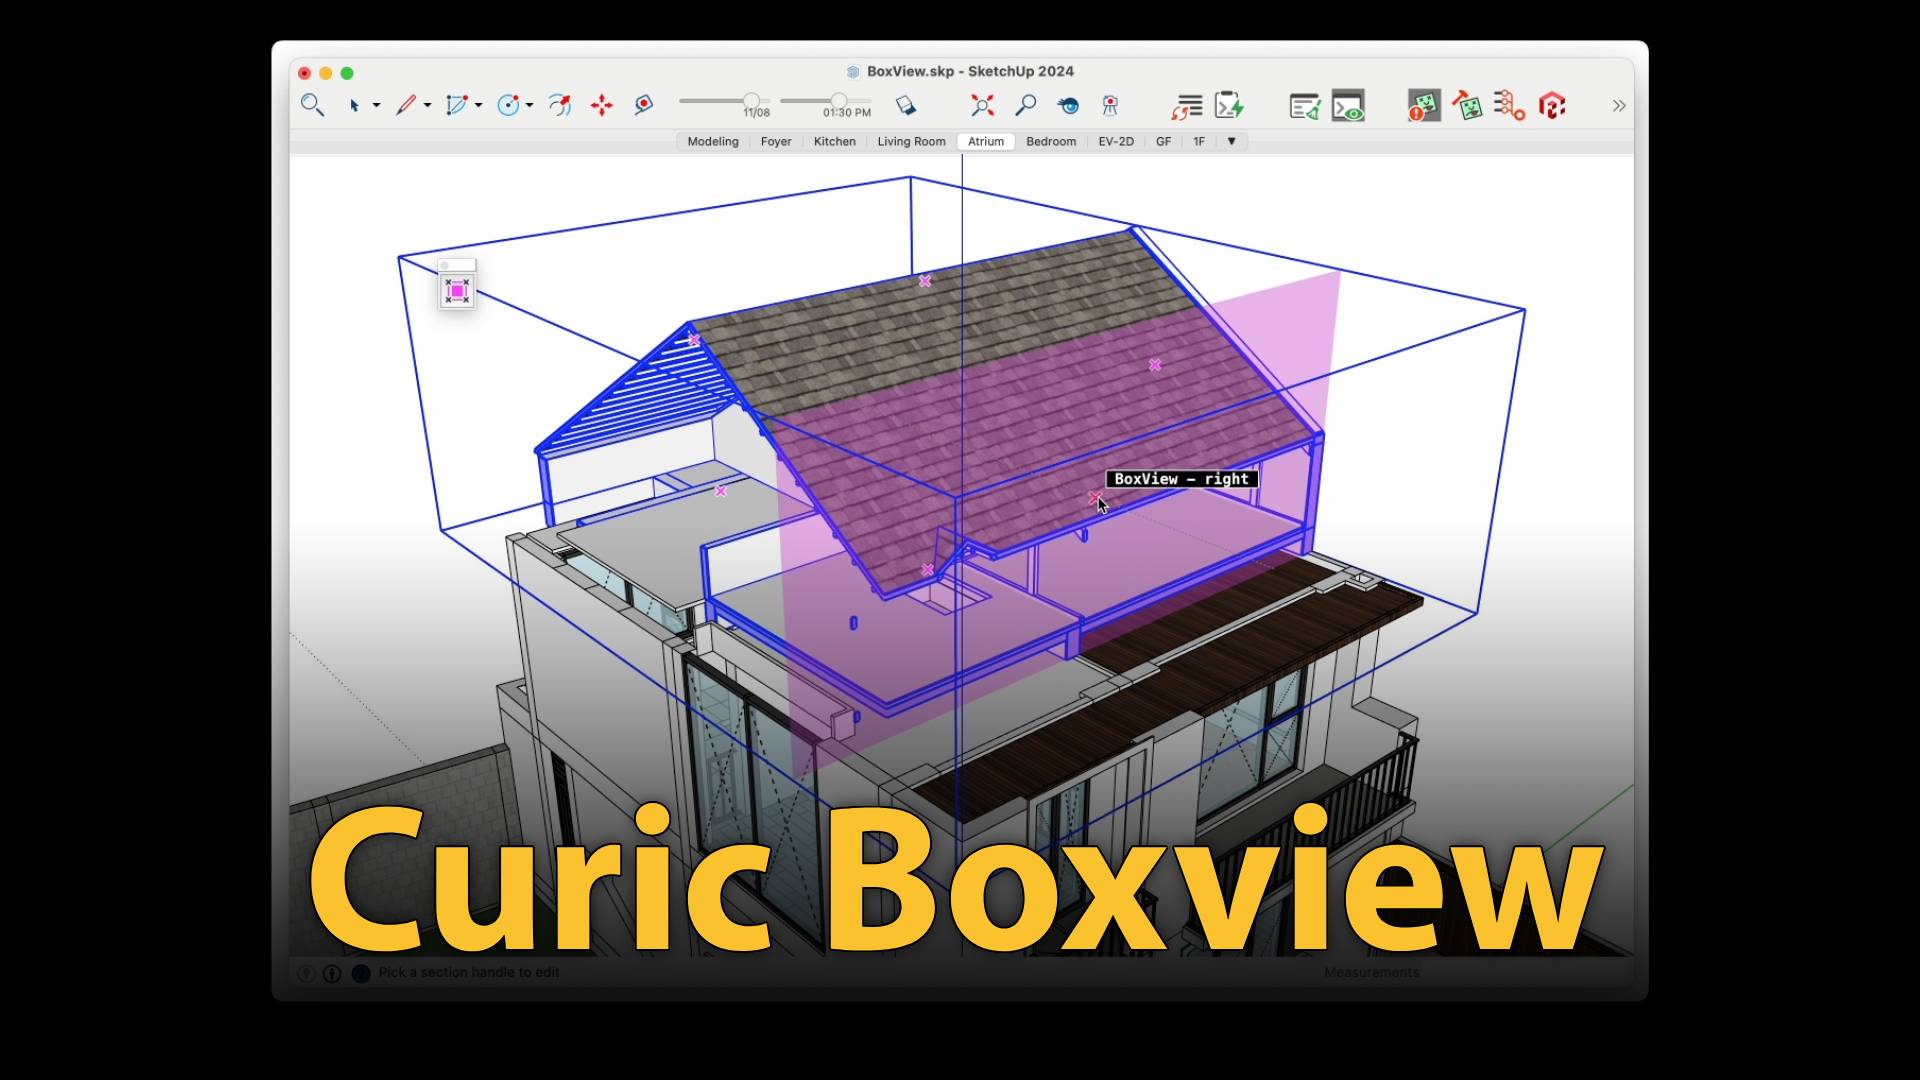Open the Bedroom scene tab
Image resolution: width=1920 pixels, height=1080 pixels.
click(x=1051, y=141)
